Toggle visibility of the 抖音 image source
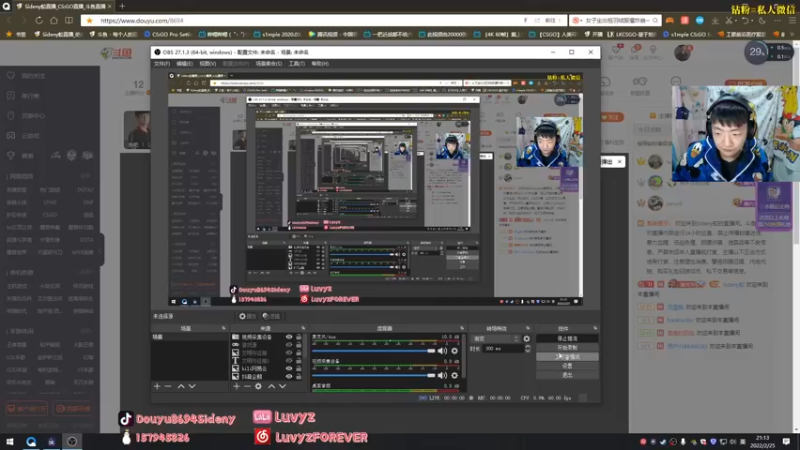Image resolution: width=800 pixels, height=450 pixels. coord(289,377)
